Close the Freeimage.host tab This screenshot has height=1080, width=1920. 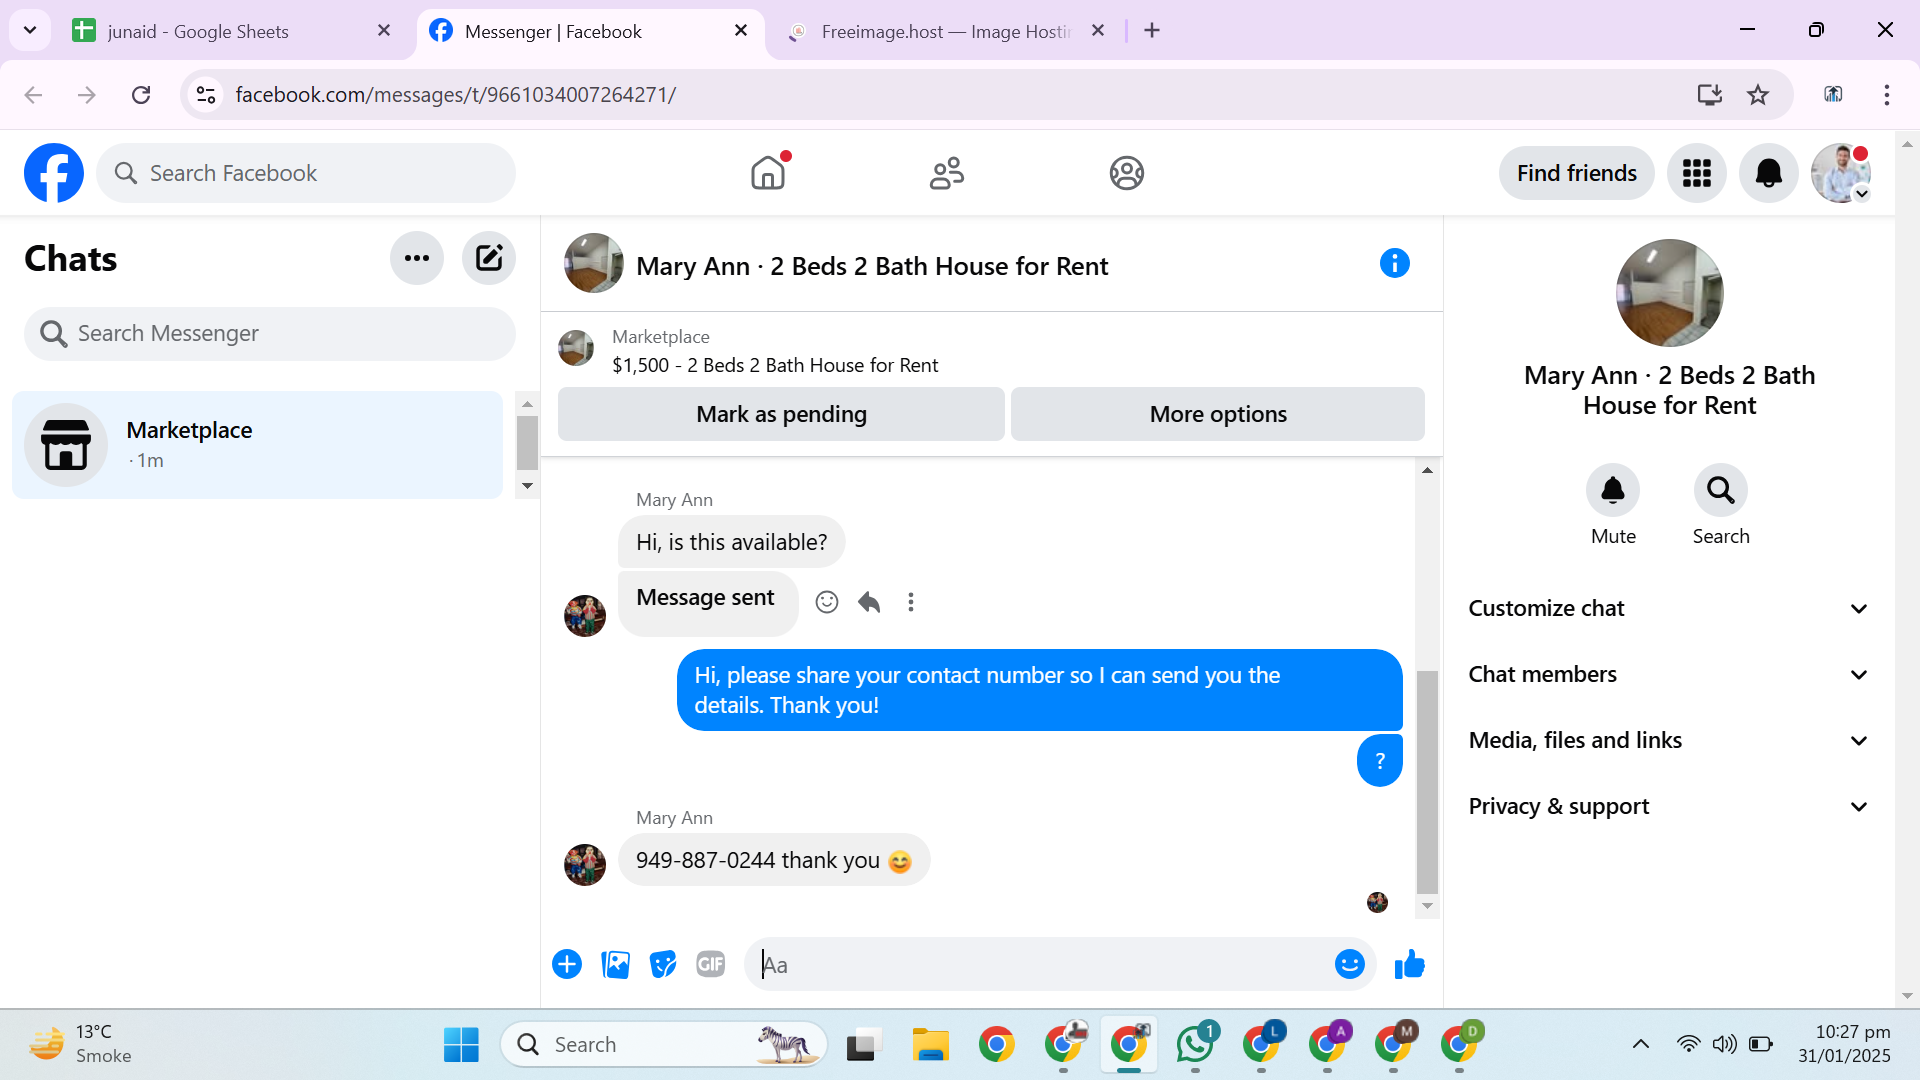point(1098,30)
